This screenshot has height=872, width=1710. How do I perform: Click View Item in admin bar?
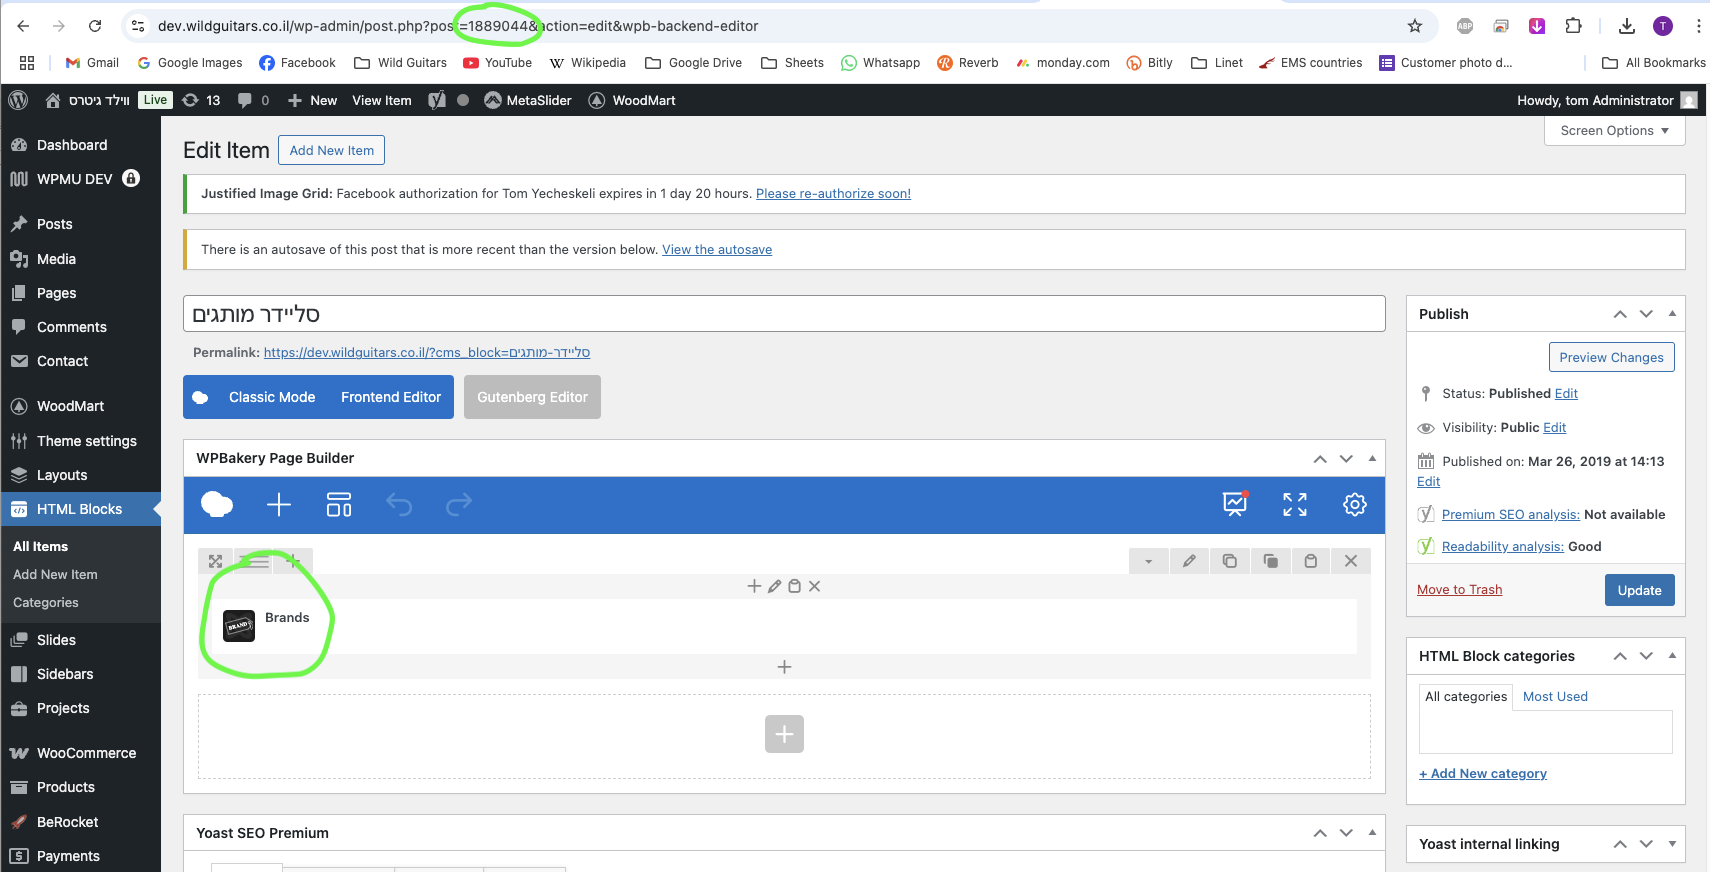(x=382, y=100)
